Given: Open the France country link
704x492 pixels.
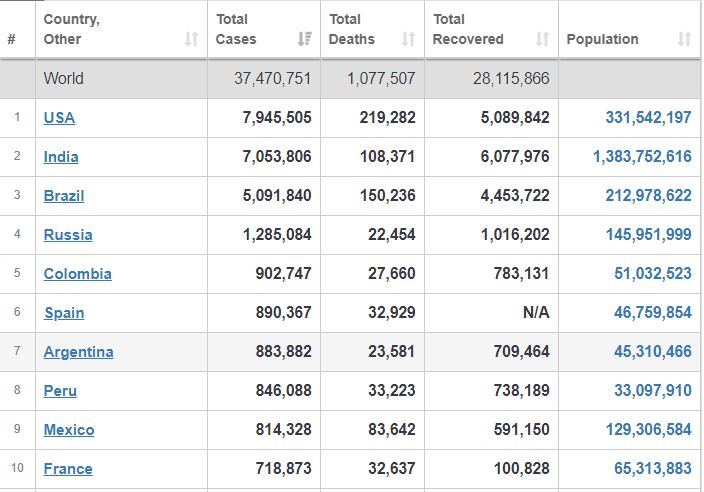Looking at the screenshot, I should coord(68,469).
